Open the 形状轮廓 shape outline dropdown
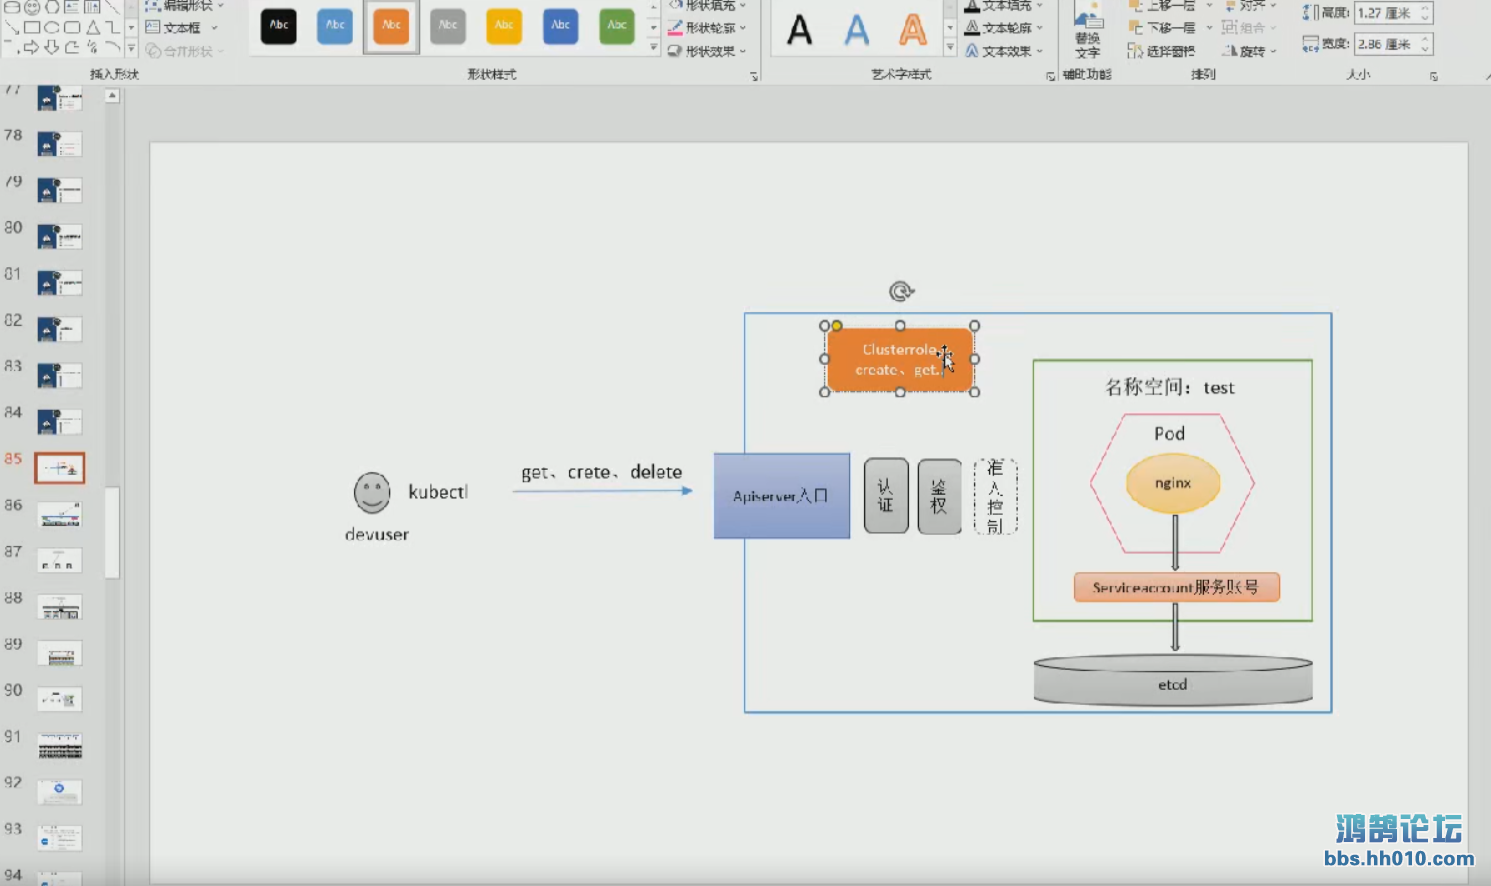Image resolution: width=1491 pixels, height=886 pixels. [x=707, y=28]
